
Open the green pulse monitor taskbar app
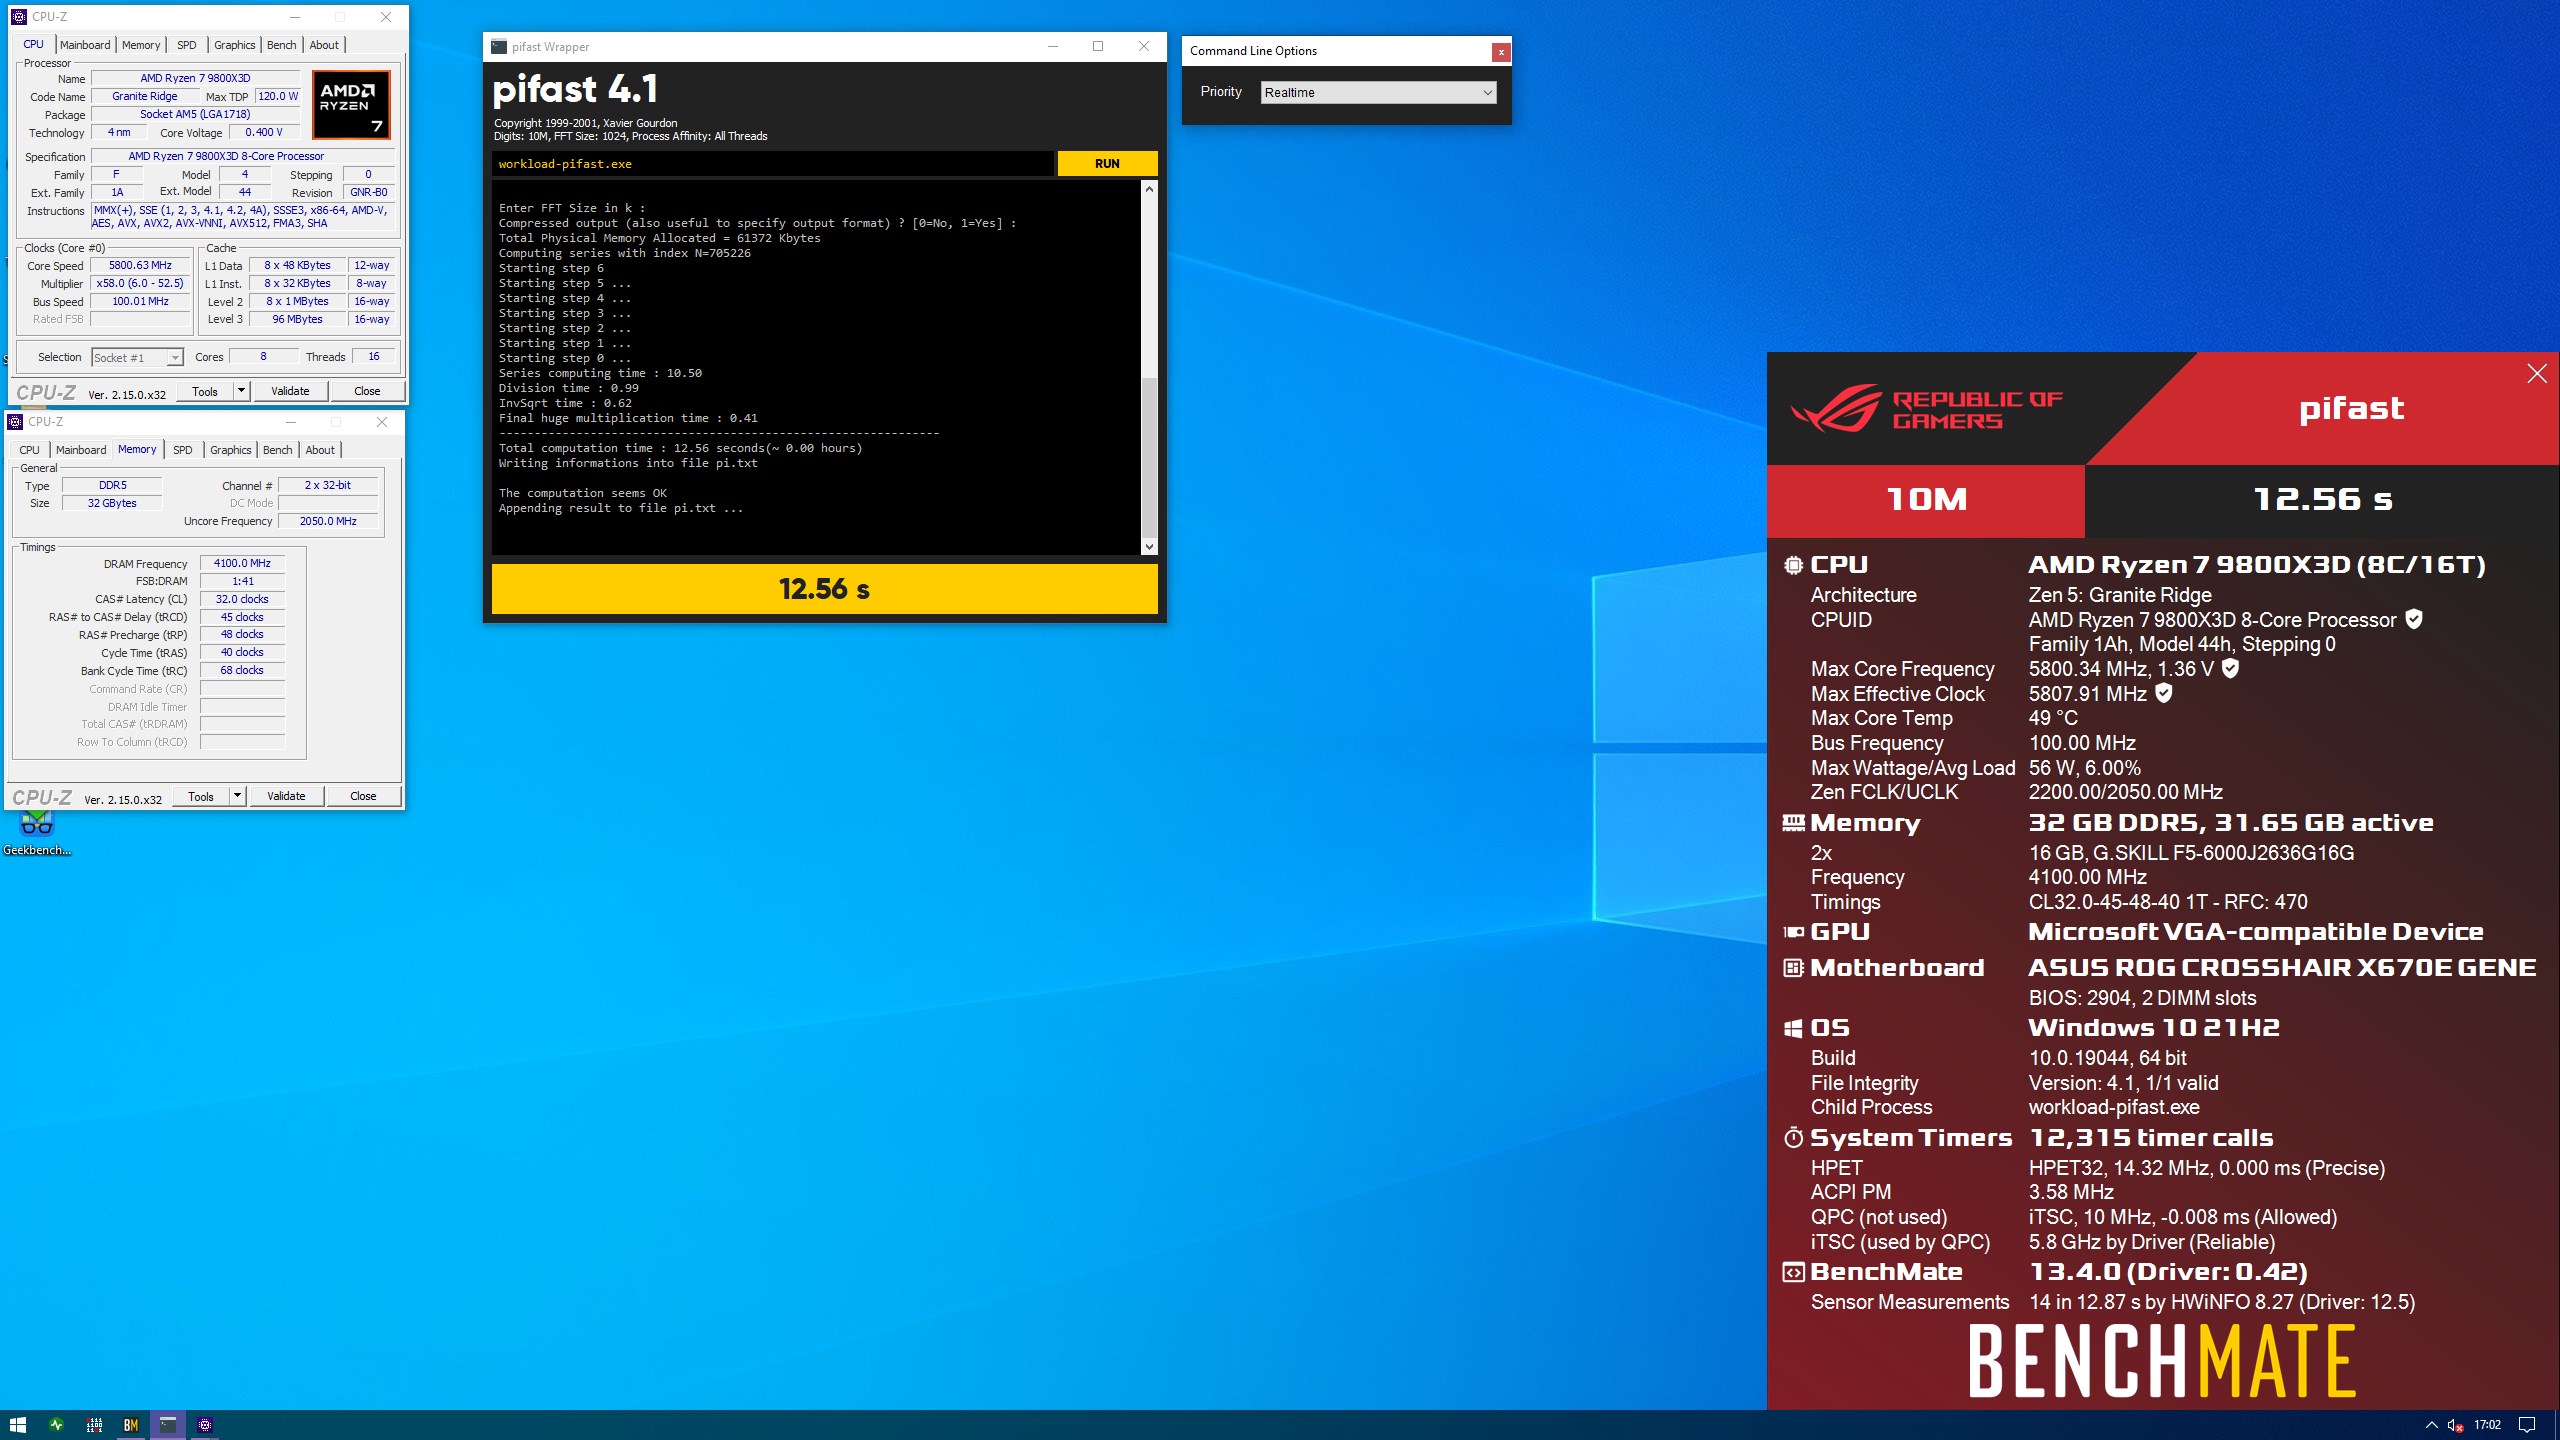coord(56,1425)
